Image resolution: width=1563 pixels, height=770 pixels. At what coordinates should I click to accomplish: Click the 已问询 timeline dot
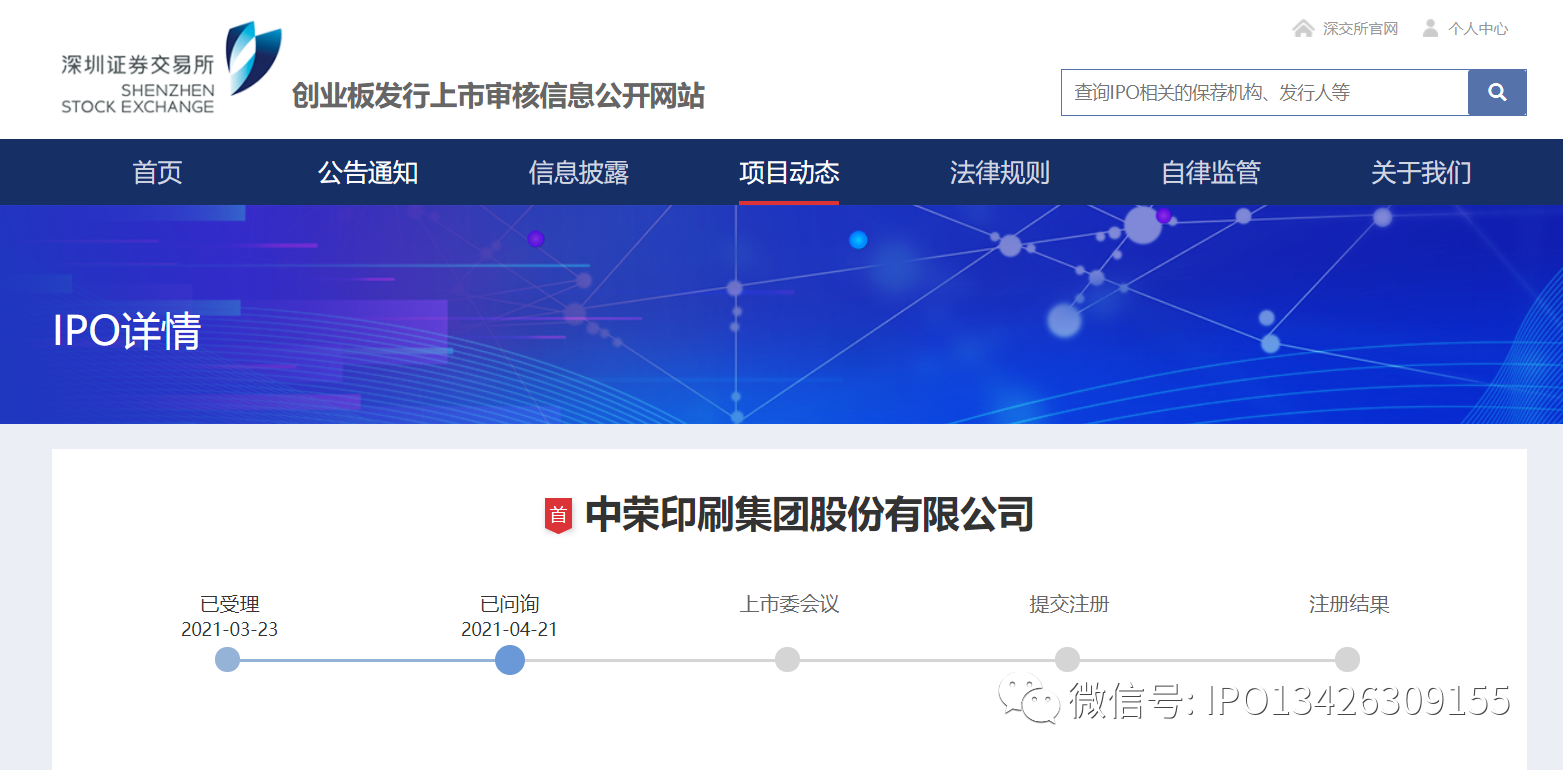pos(510,660)
